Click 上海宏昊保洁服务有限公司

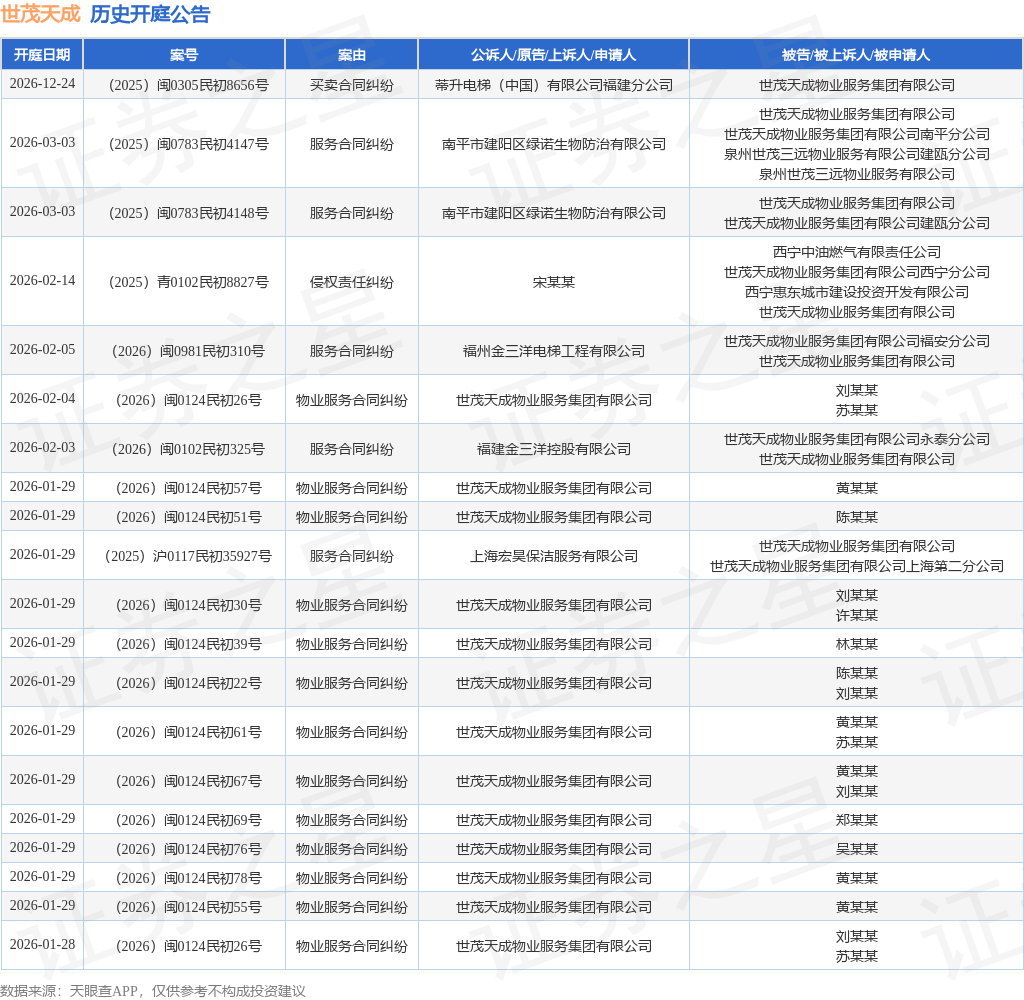[553, 556]
